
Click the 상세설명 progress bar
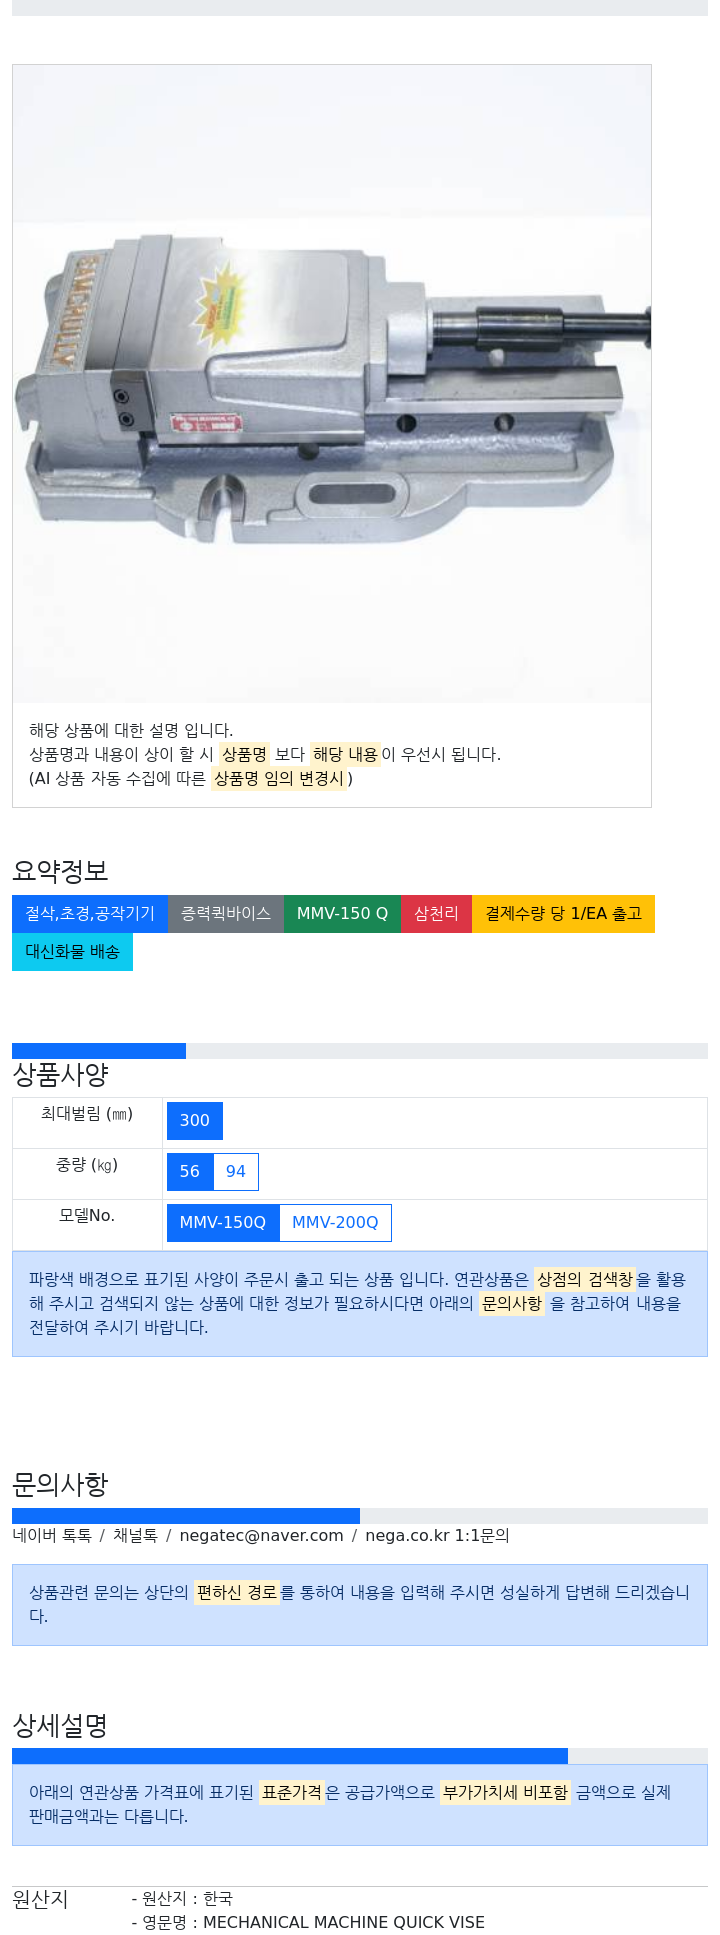pyautogui.click(x=360, y=1757)
